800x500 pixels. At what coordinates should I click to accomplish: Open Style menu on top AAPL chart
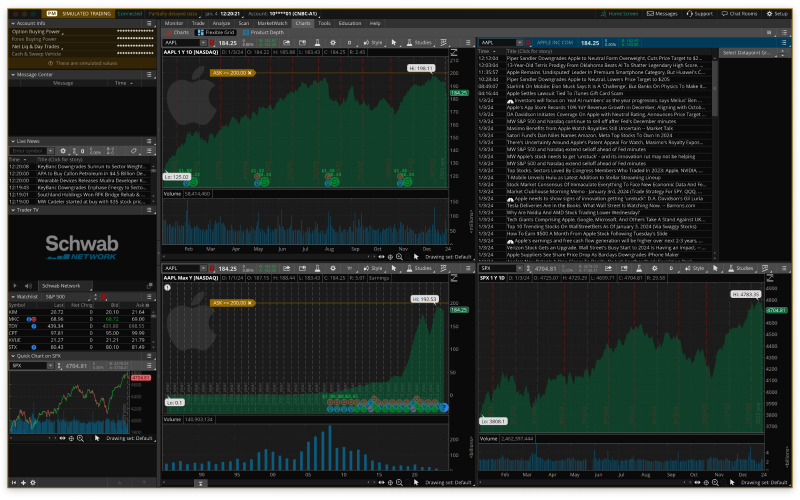[374, 44]
